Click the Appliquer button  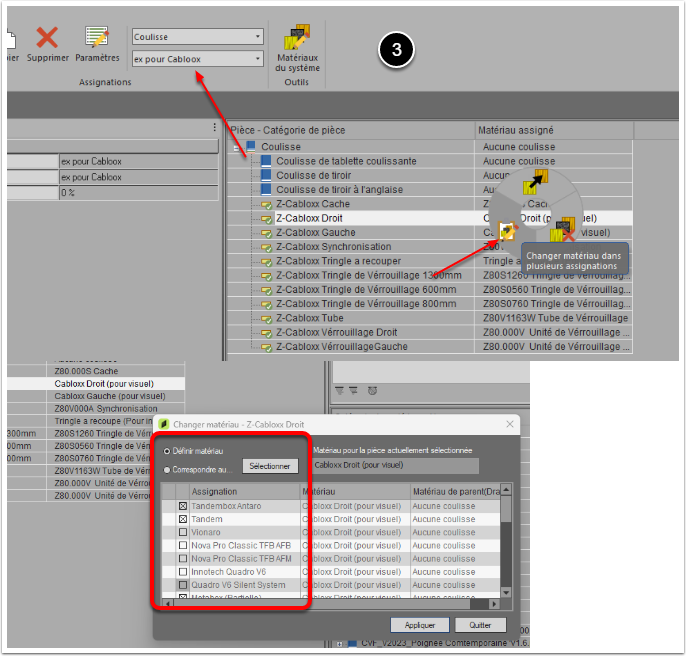pyautogui.click(x=420, y=625)
